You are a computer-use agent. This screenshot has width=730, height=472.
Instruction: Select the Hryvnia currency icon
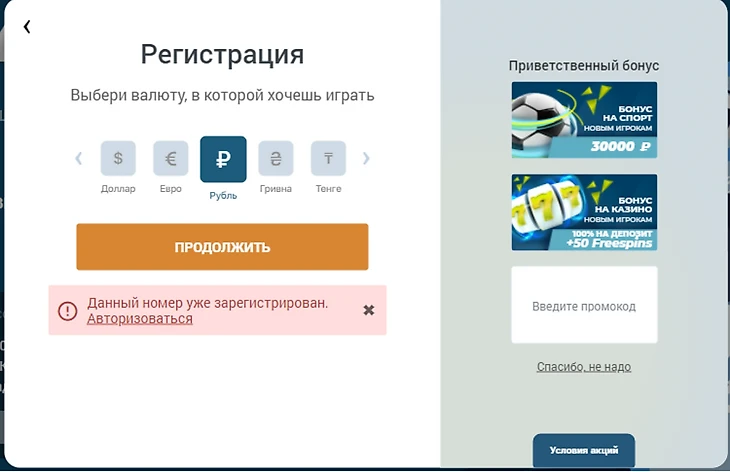(x=276, y=158)
